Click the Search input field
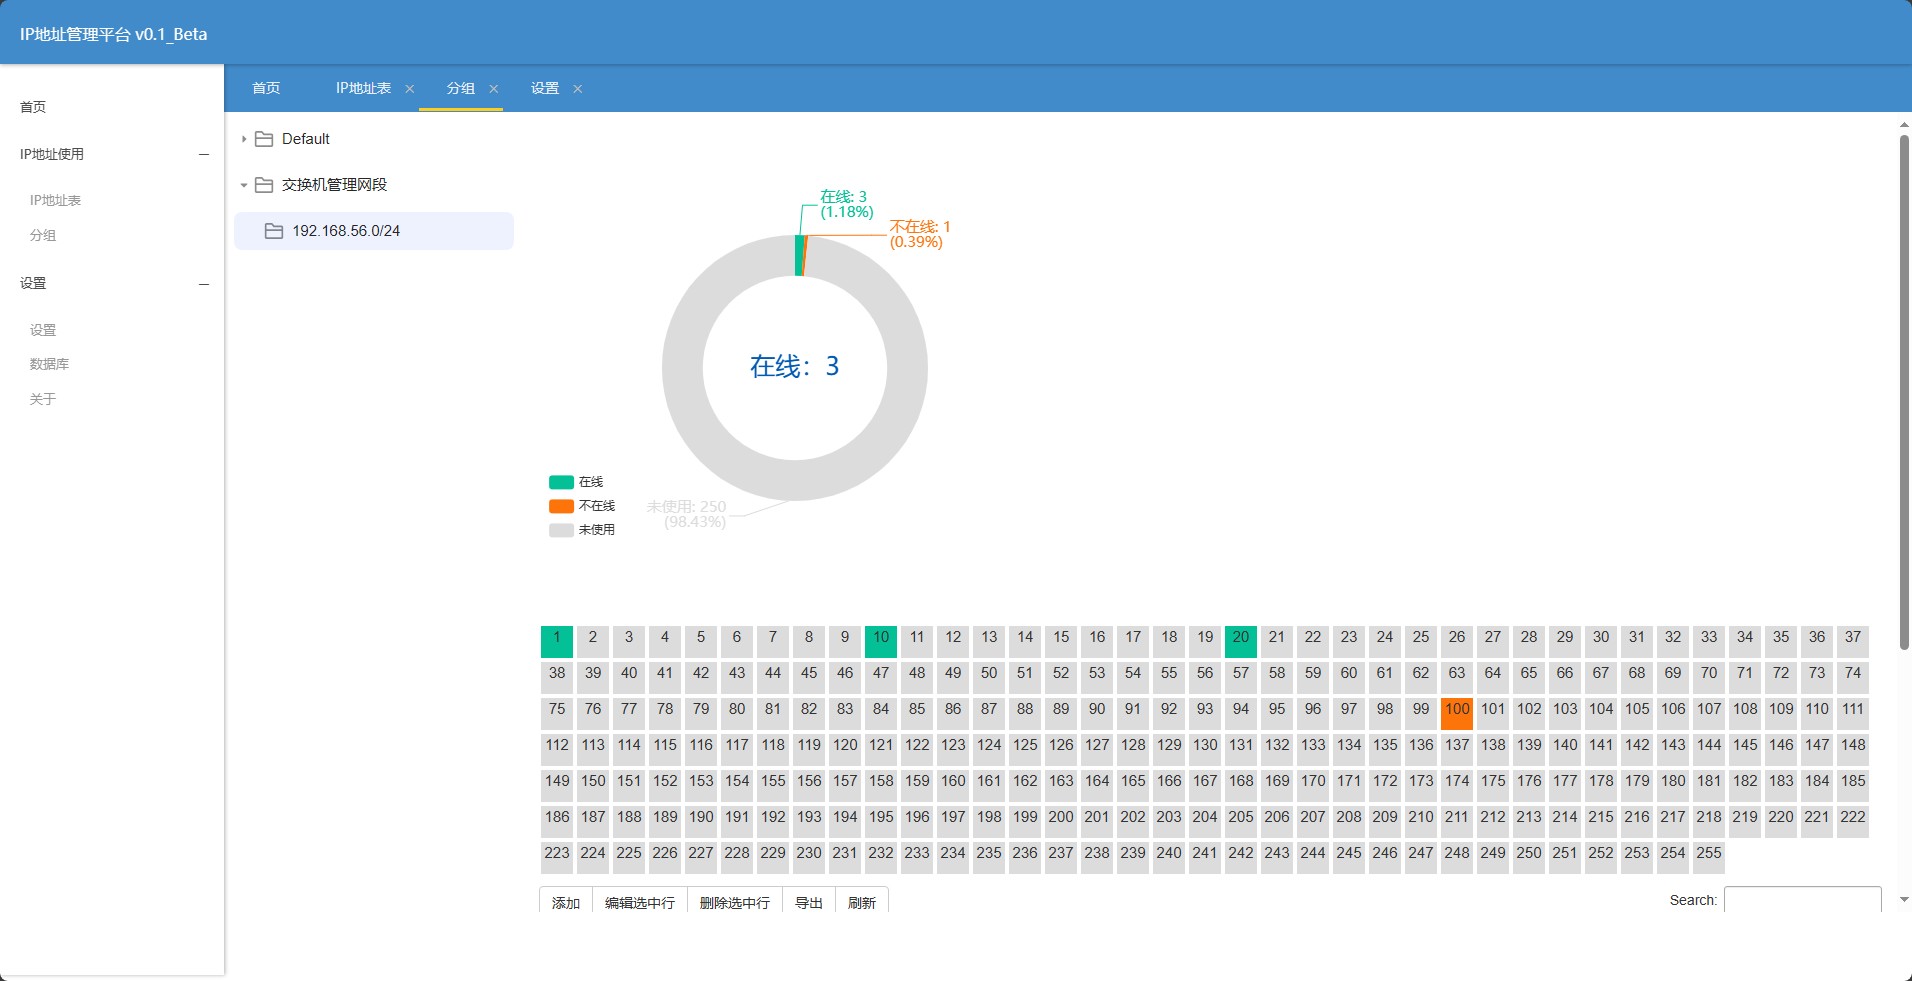The image size is (1912, 981). coord(1803,900)
